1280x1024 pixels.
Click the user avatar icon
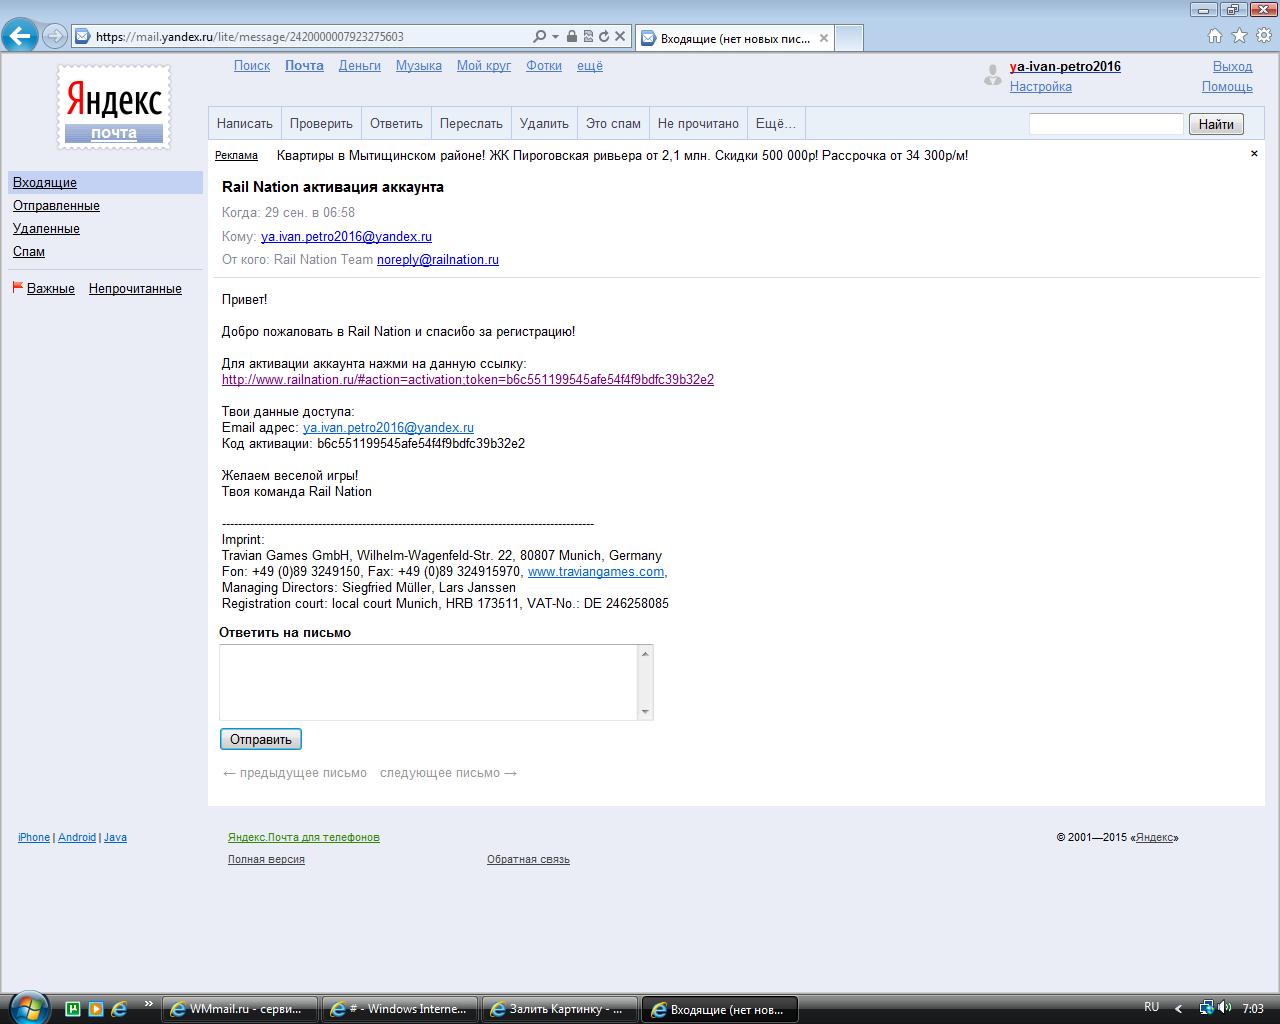992,75
